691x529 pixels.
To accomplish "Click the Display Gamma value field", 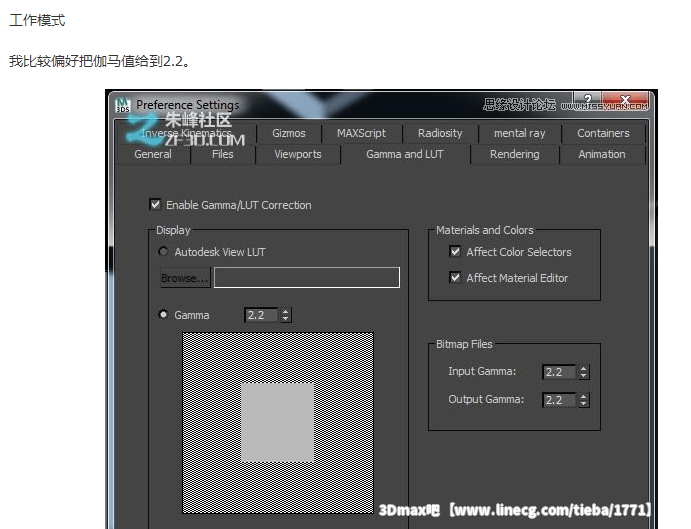I will (x=262, y=315).
